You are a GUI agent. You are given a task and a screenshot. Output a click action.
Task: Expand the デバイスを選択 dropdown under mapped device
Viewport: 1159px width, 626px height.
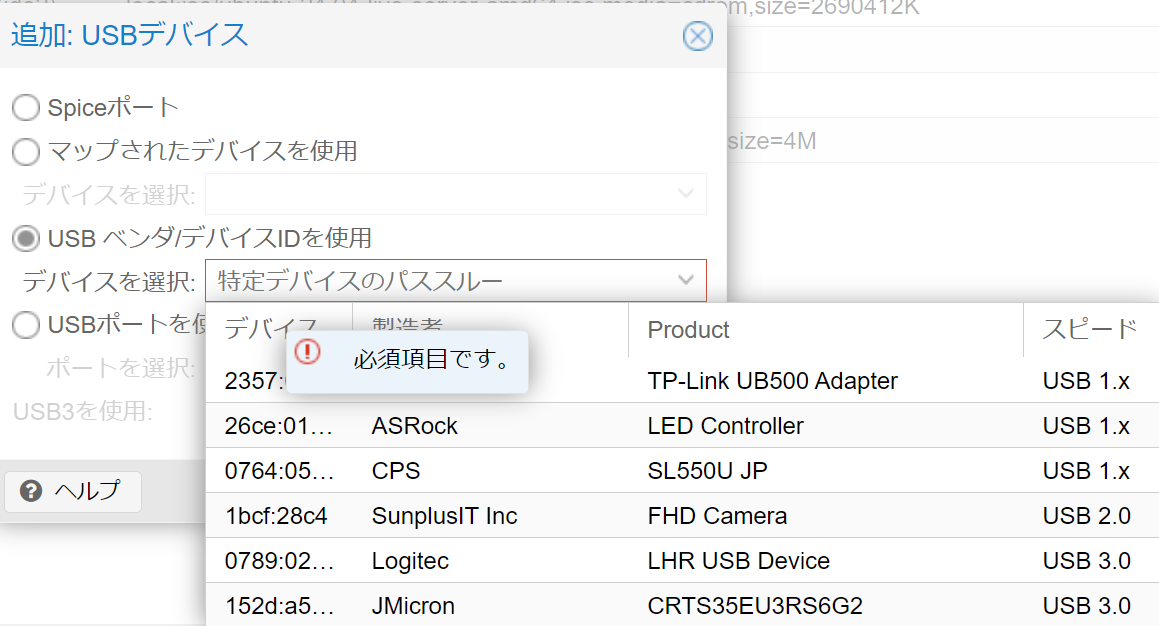(x=455, y=193)
